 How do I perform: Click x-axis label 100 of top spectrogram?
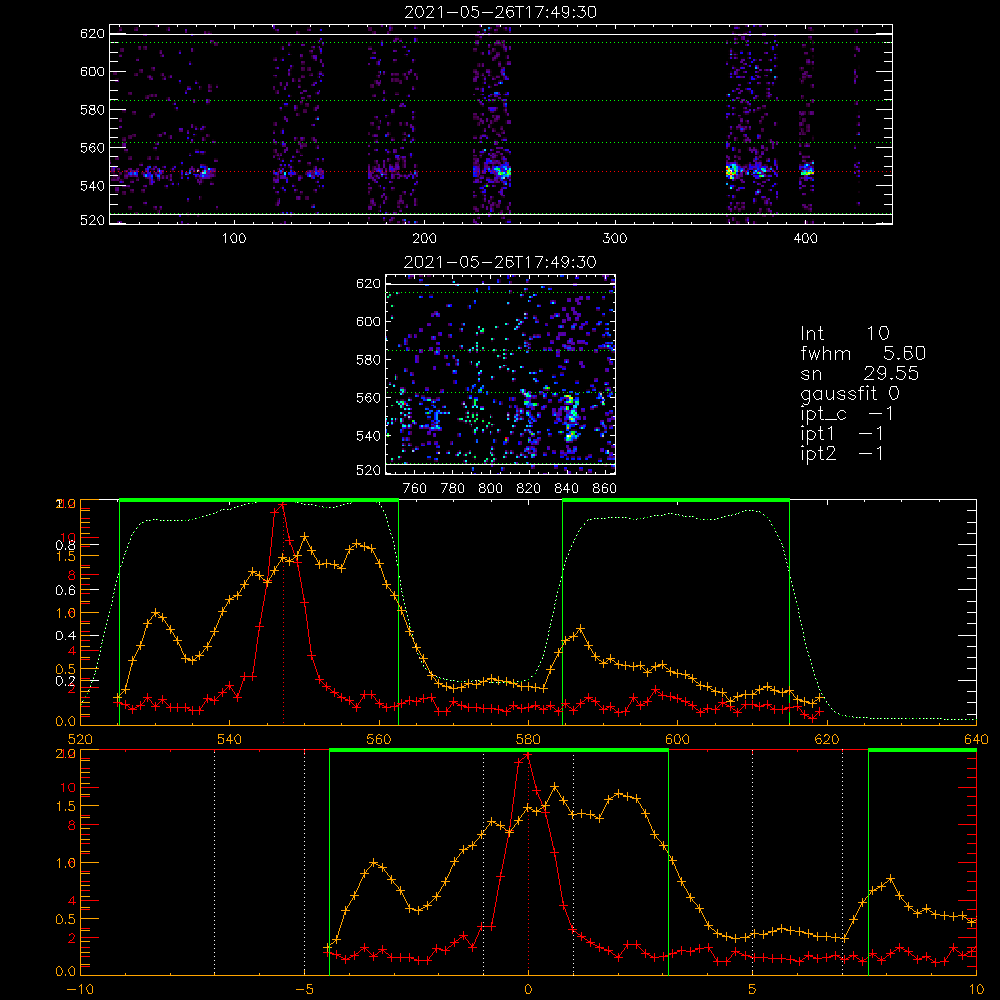click(x=234, y=239)
